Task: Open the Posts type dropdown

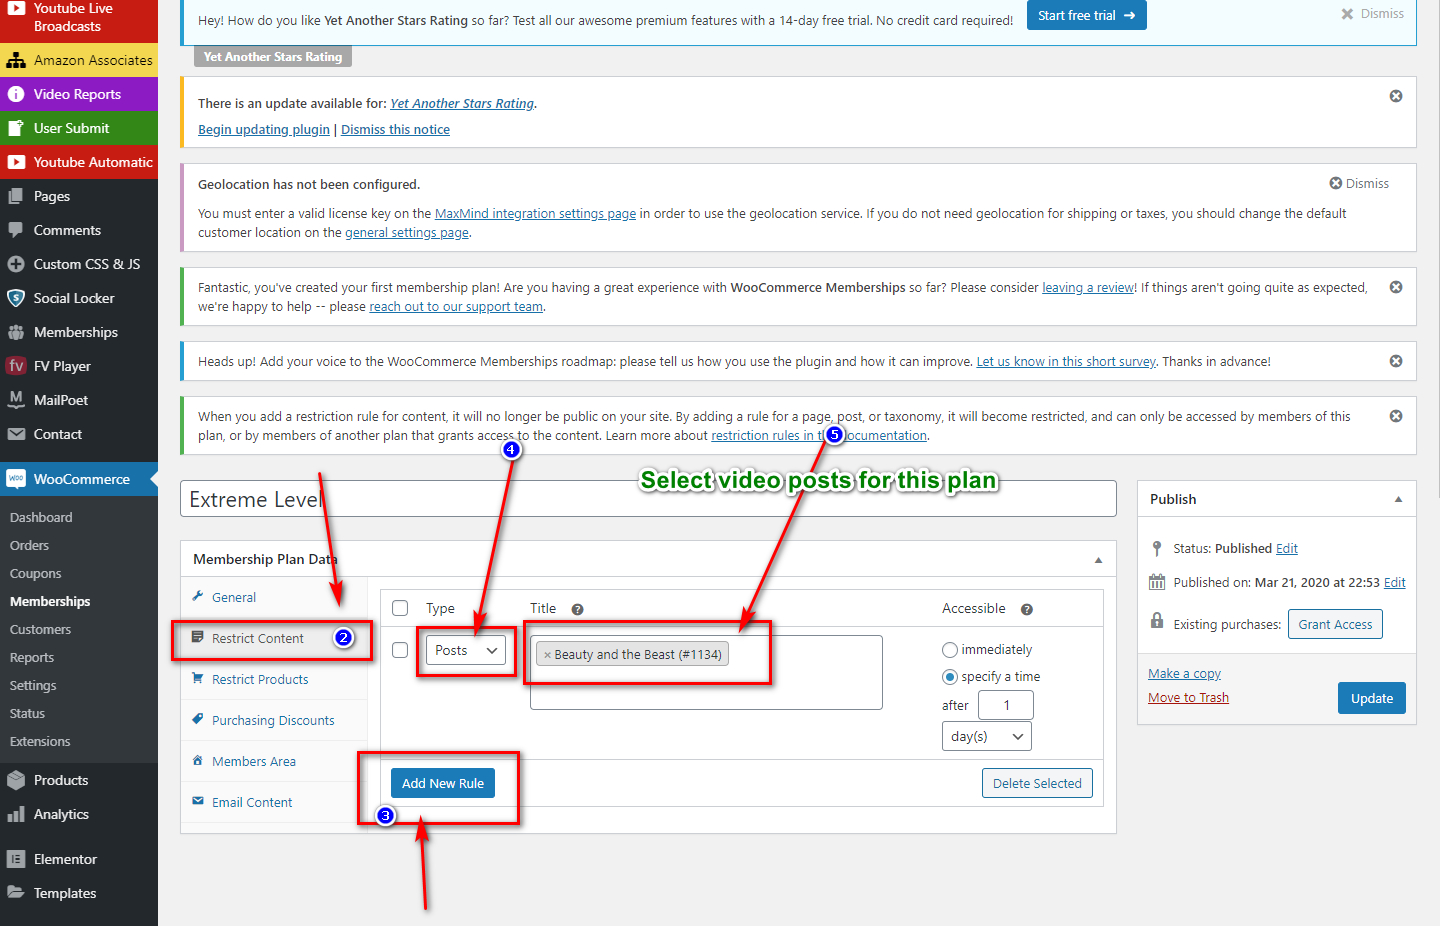Action: click(466, 651)
